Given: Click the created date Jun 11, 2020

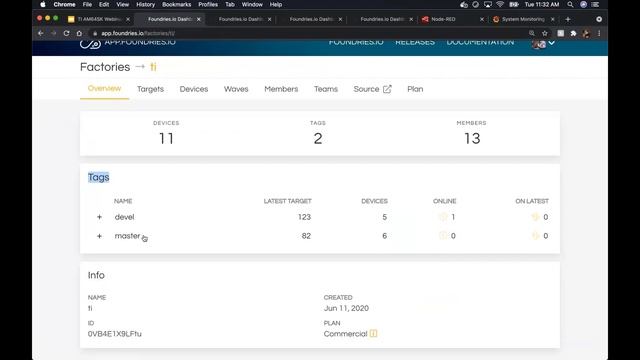Looking at the screenshot, I should click(x=346, y=308).
